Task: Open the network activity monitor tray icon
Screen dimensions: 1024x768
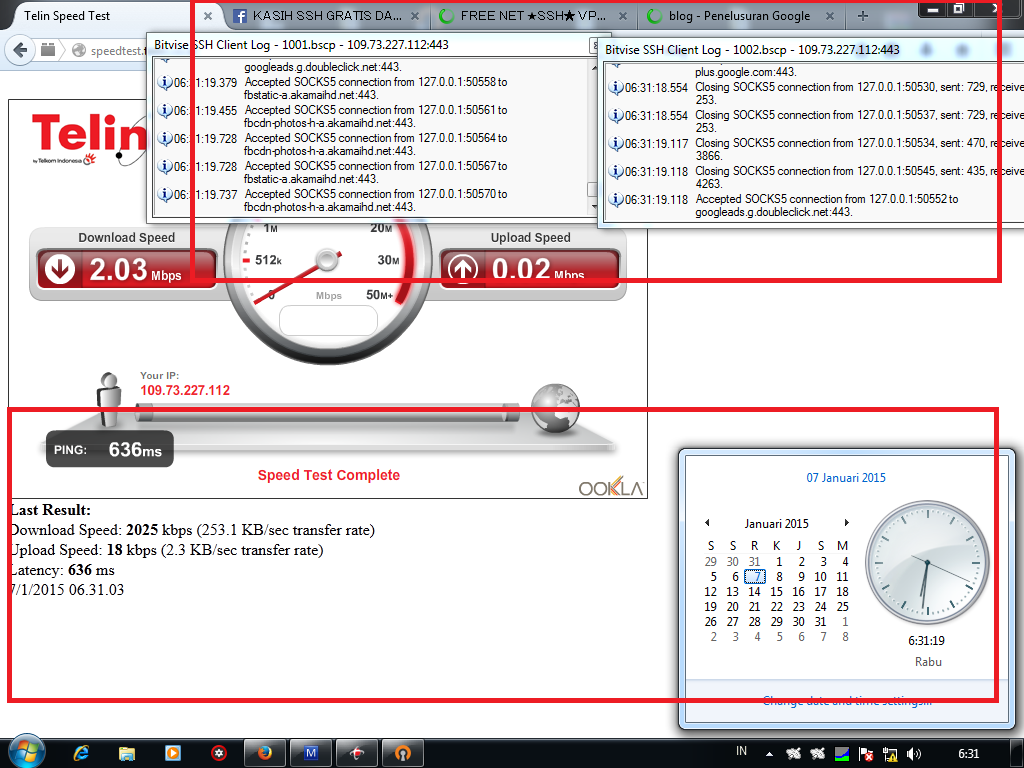Action: pyautogui.click(x=842, y=754)
